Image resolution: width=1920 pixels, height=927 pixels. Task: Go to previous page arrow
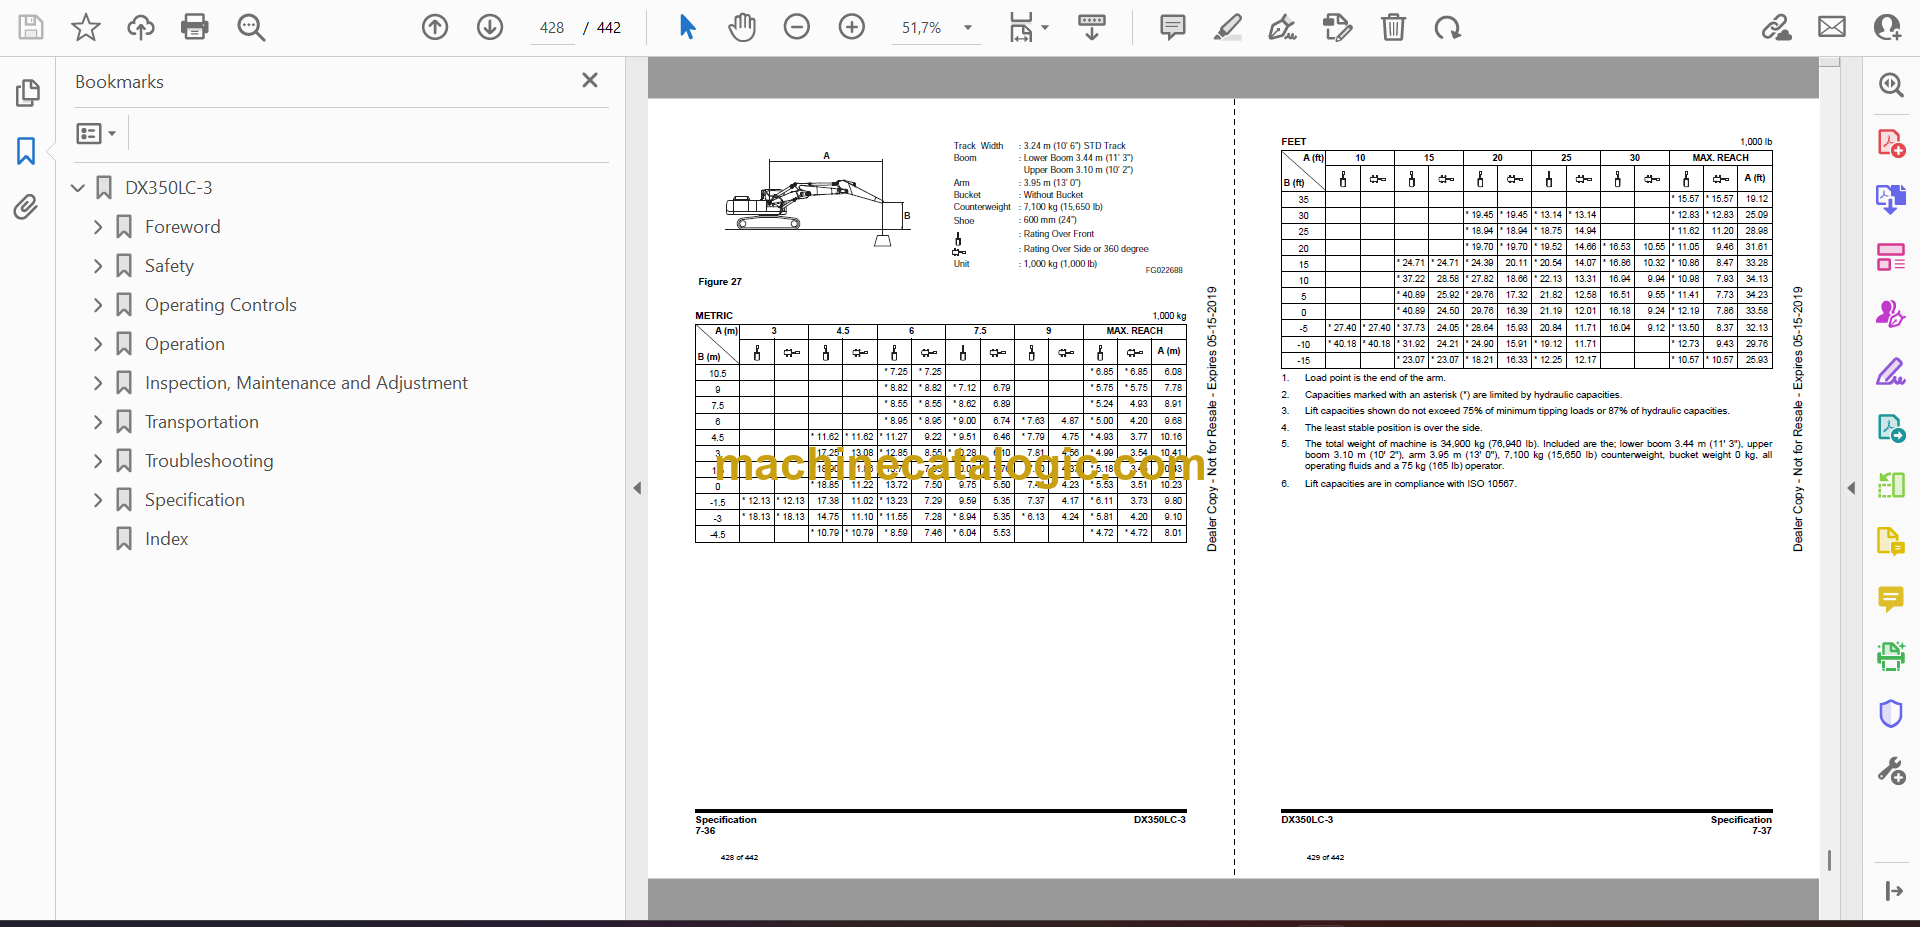tap(435, 27)
